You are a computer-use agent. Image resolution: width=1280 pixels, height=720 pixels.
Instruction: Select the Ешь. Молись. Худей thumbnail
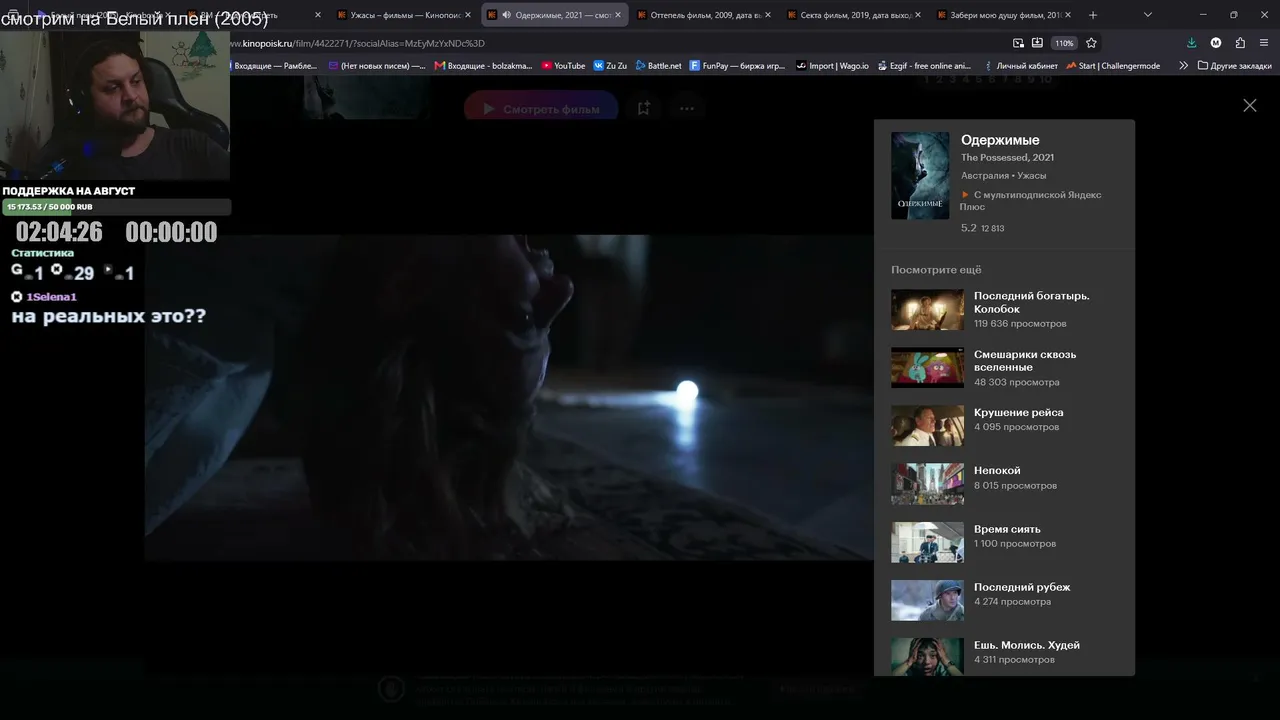coord(927,657)
